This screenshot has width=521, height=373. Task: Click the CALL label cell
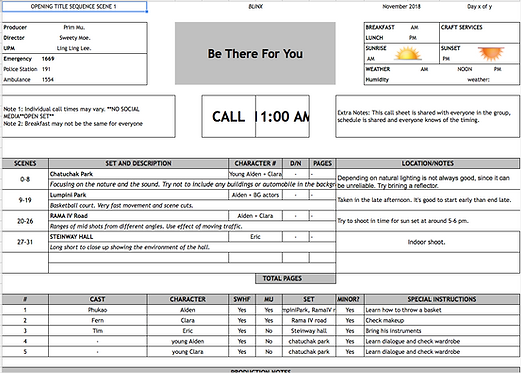(x=229, y=116)
